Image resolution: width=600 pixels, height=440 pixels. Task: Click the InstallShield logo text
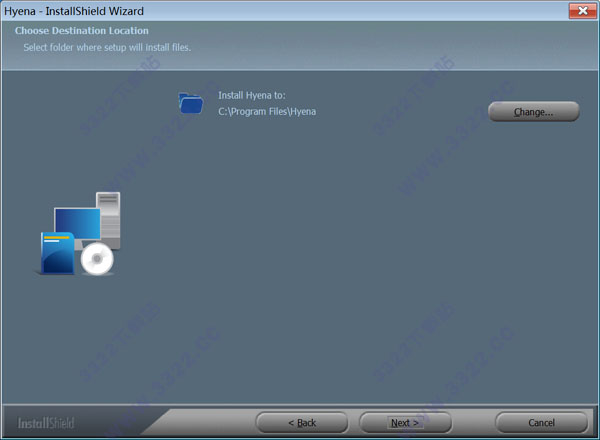[46, 423]
